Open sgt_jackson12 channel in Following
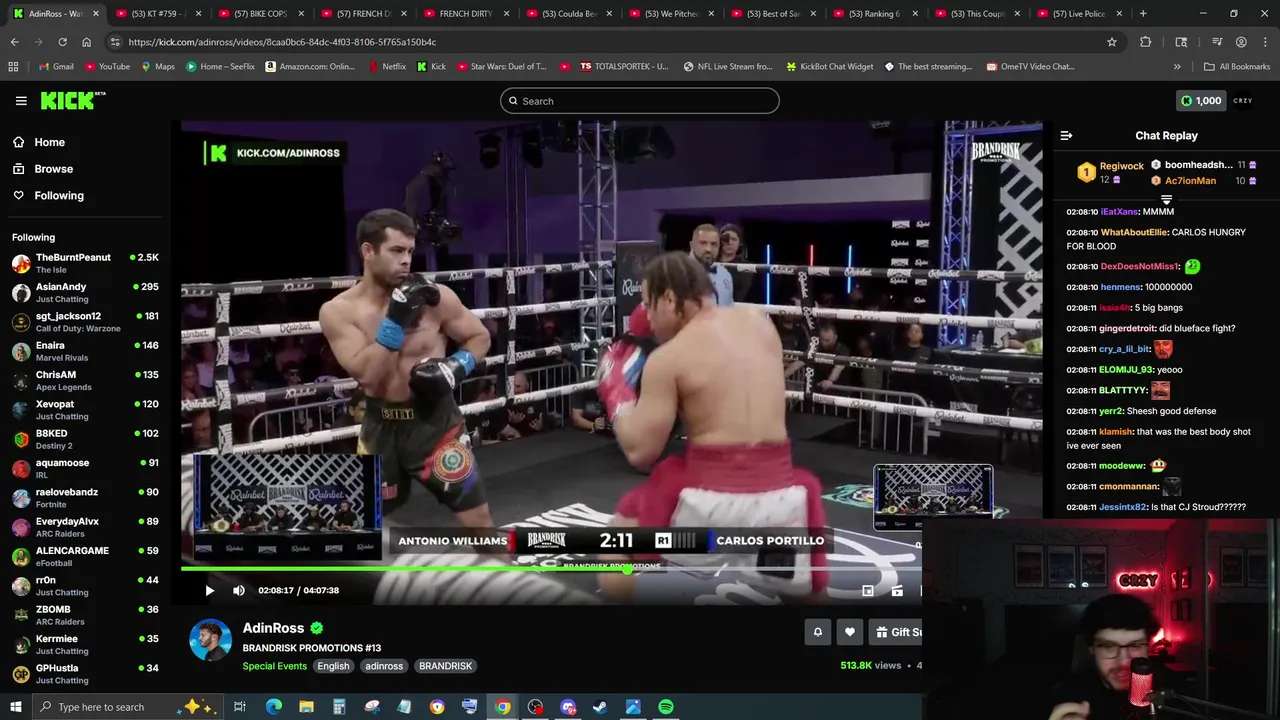1280x720 pixels. (85, 321)
